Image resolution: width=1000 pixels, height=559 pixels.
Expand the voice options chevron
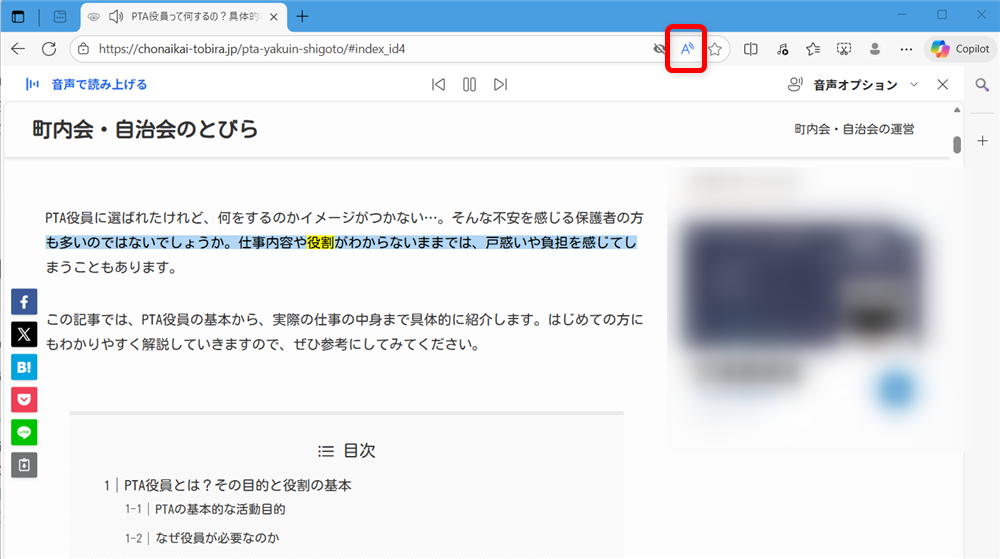click(x=914, y=85)
